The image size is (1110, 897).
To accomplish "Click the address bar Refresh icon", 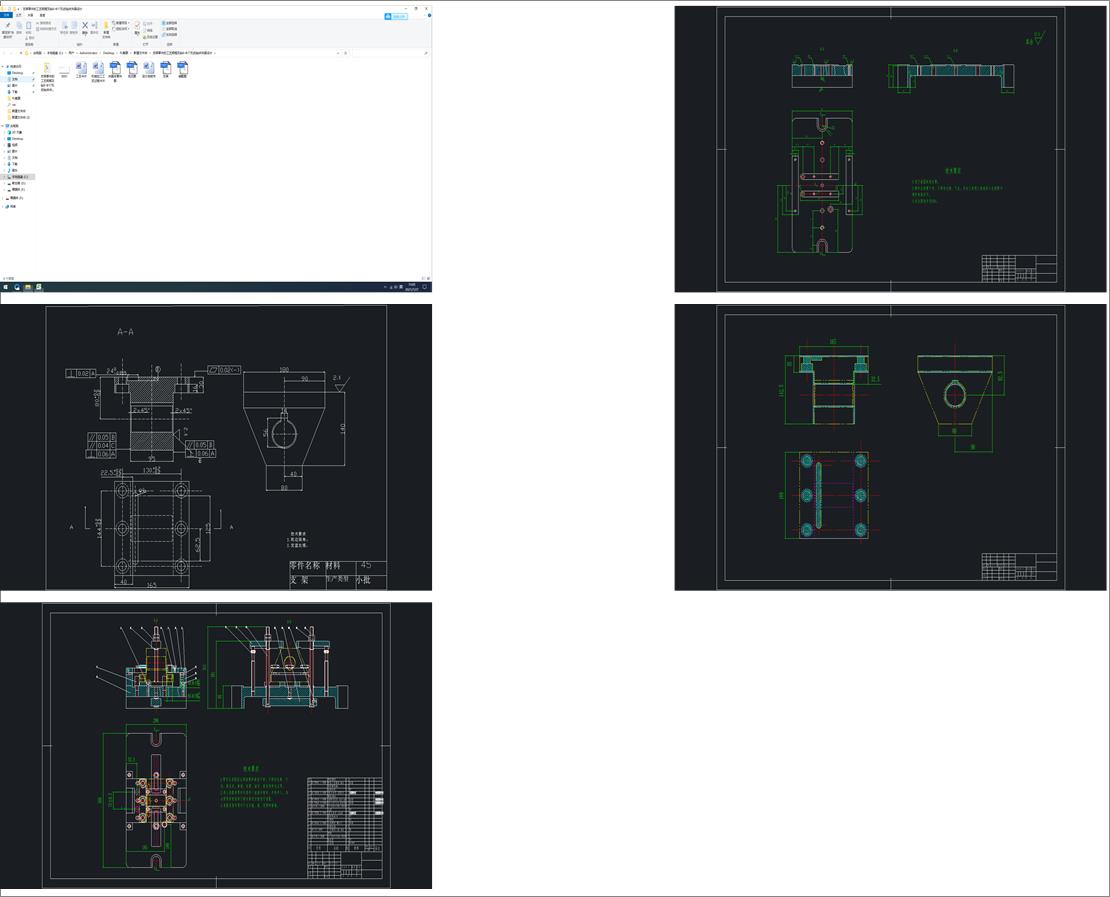I will [345, 53].
